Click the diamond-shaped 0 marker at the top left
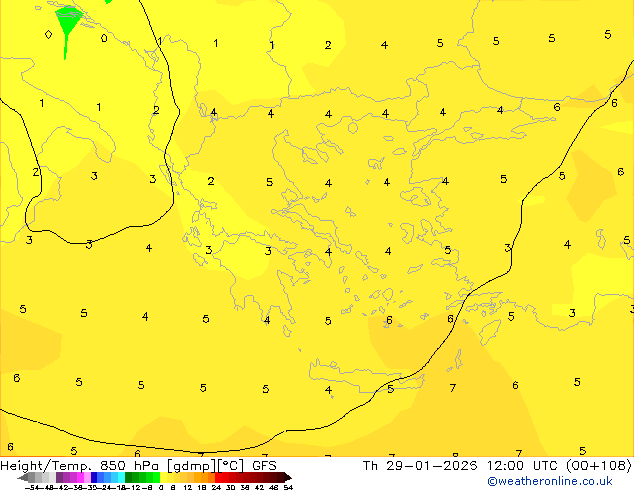 click(48, 34)
